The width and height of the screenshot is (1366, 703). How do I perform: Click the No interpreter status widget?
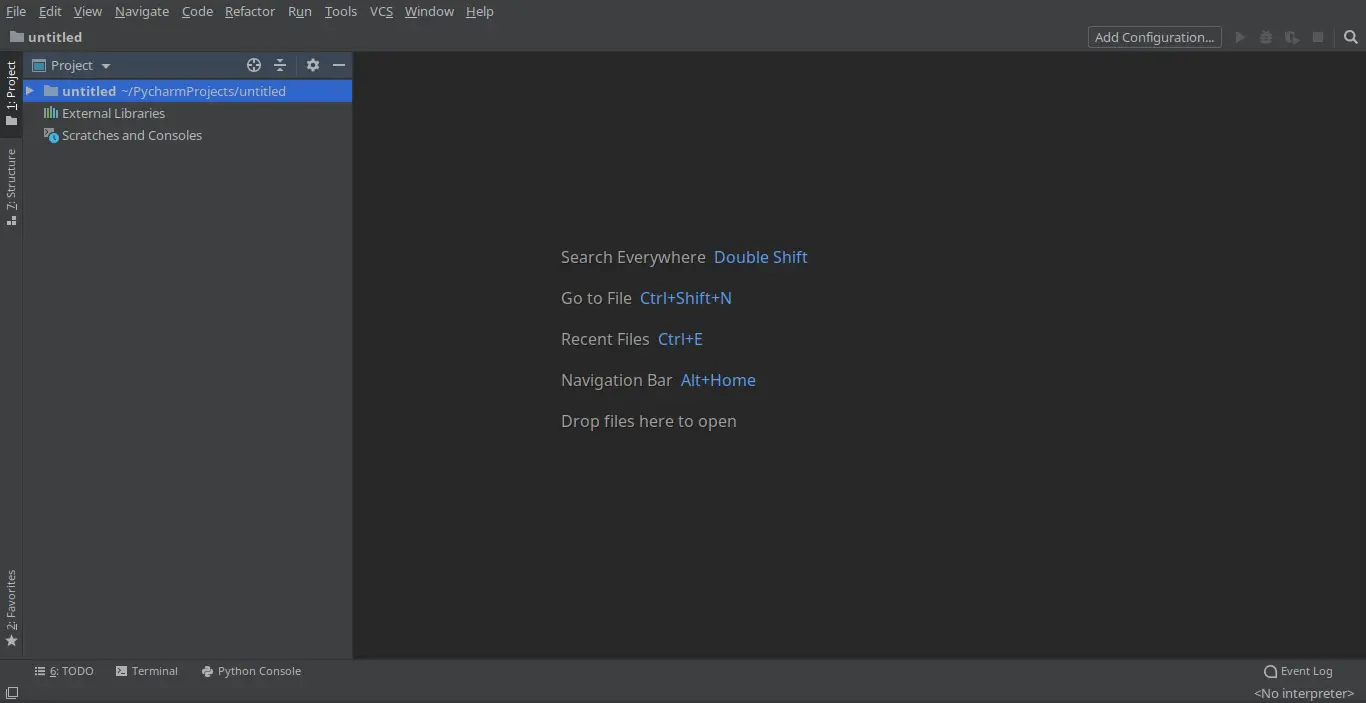(x=1304, y=693)
